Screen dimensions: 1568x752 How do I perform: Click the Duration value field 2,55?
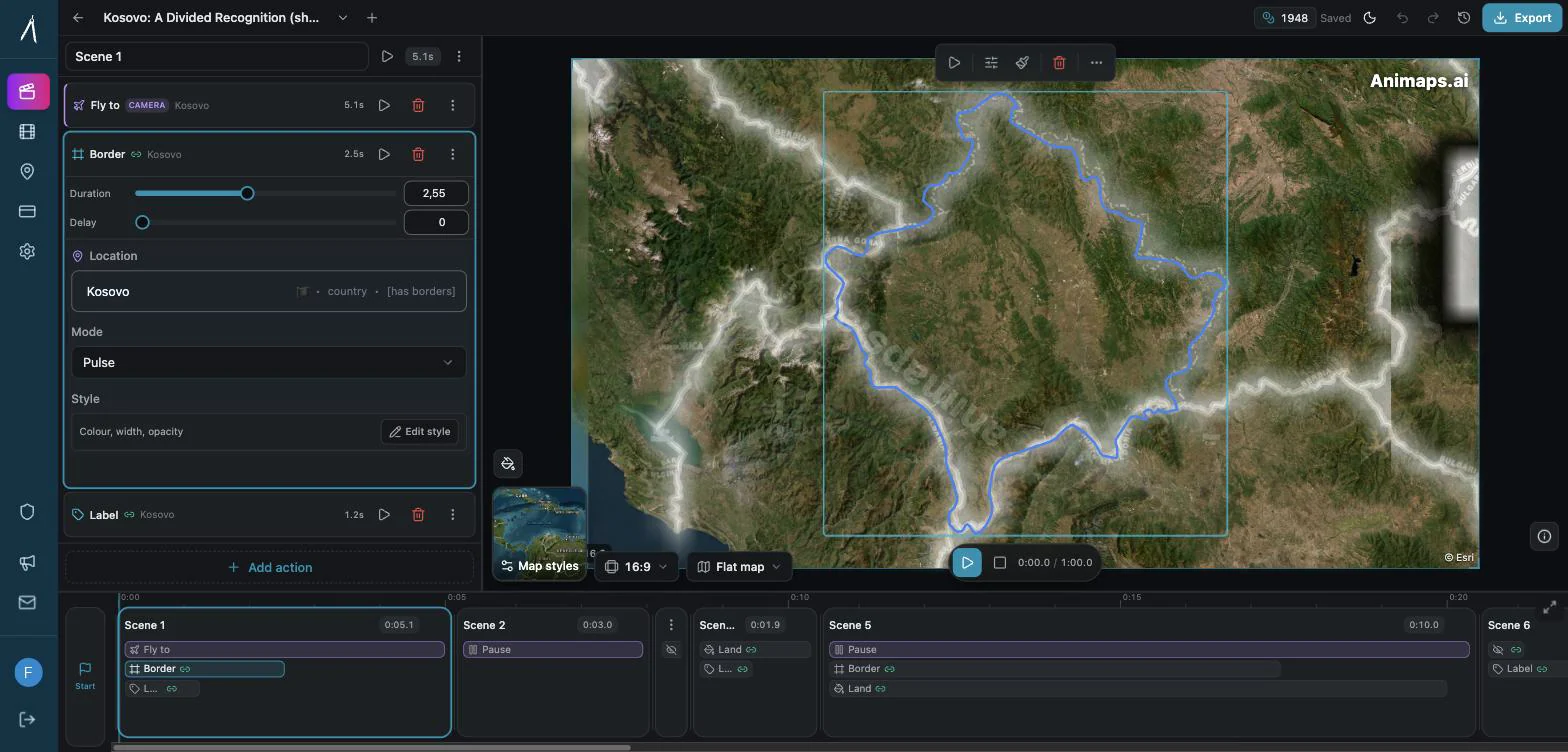click(436, 193)
